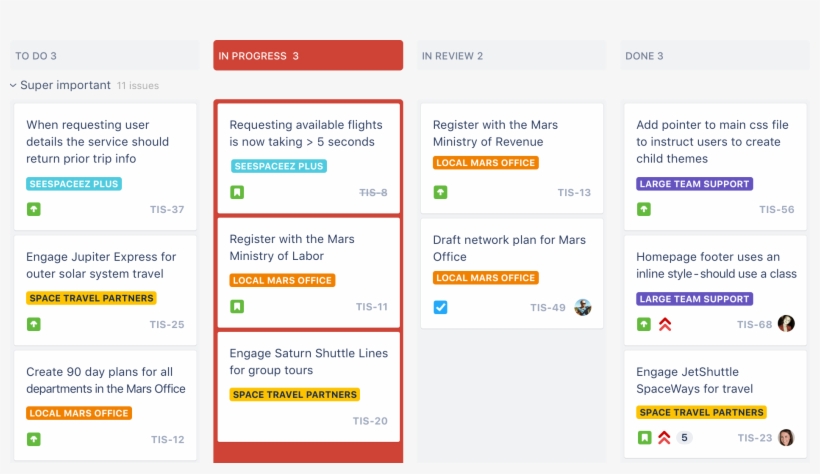The height and width of the screenshot is (474, 820).
Task: Click the green bookmark icon on TIS-8
Action: pos(237,192)
